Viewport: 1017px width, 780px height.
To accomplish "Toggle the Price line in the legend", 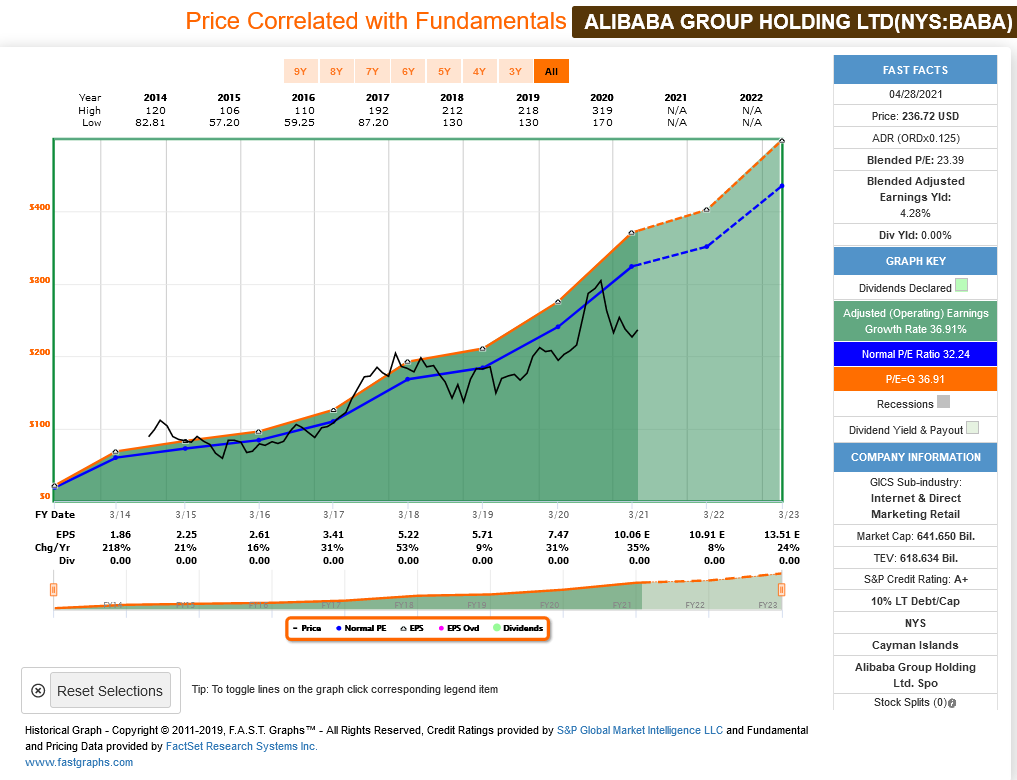I will click(x=307, y=628).
